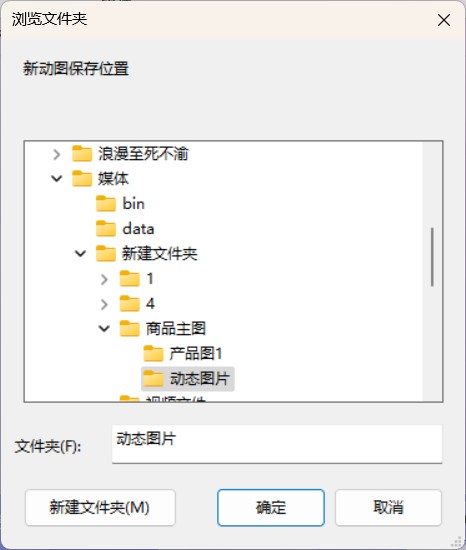Select the 产品图1 folder label

[x=196, y=353]
